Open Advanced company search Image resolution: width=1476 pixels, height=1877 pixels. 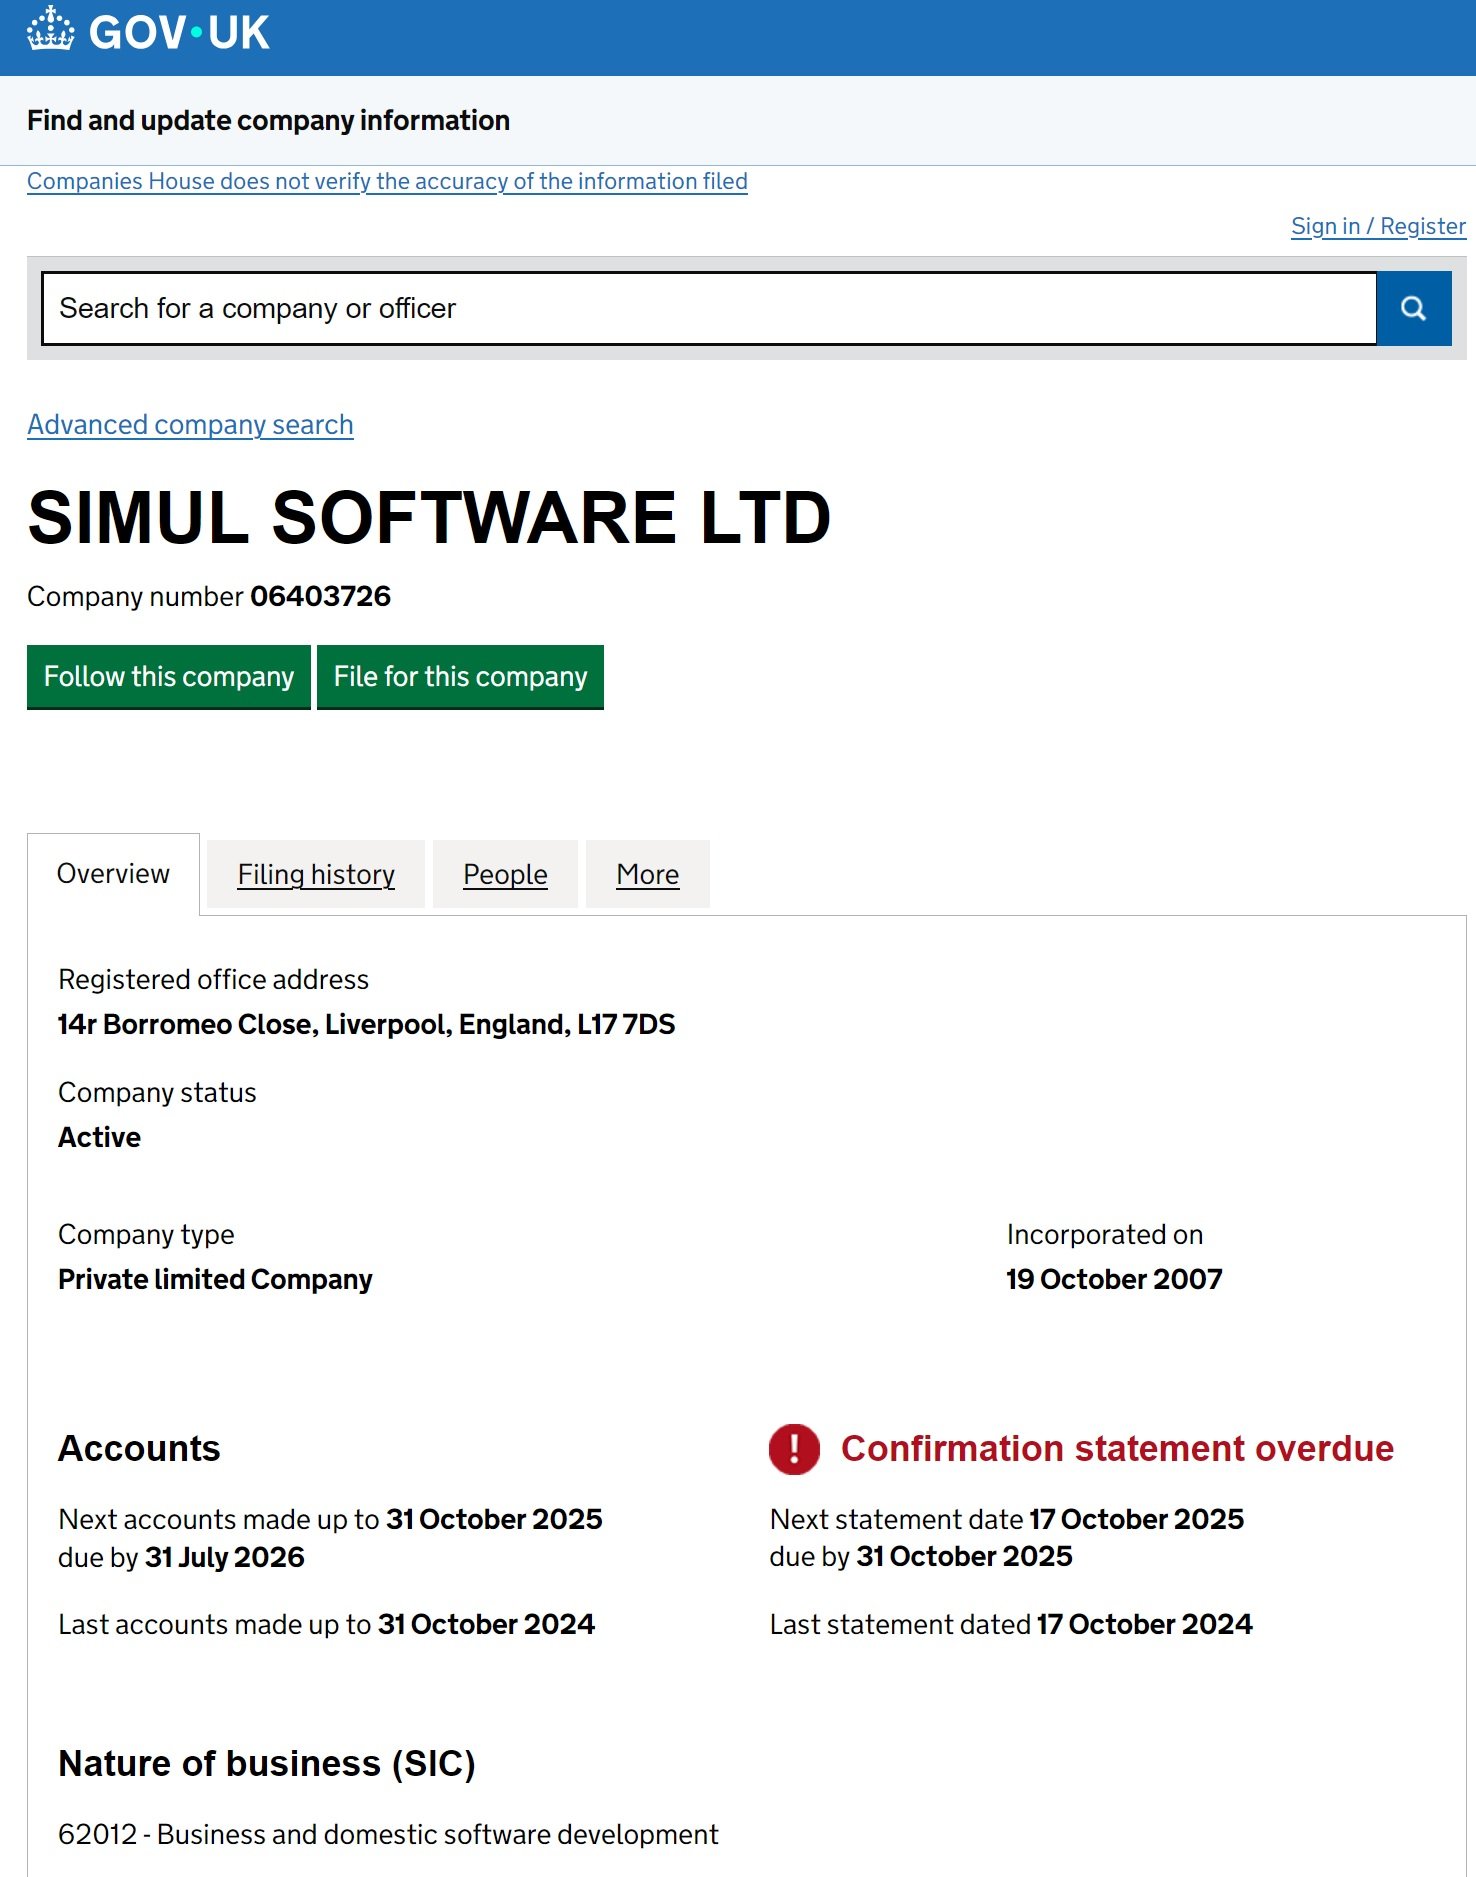point(190,425)
